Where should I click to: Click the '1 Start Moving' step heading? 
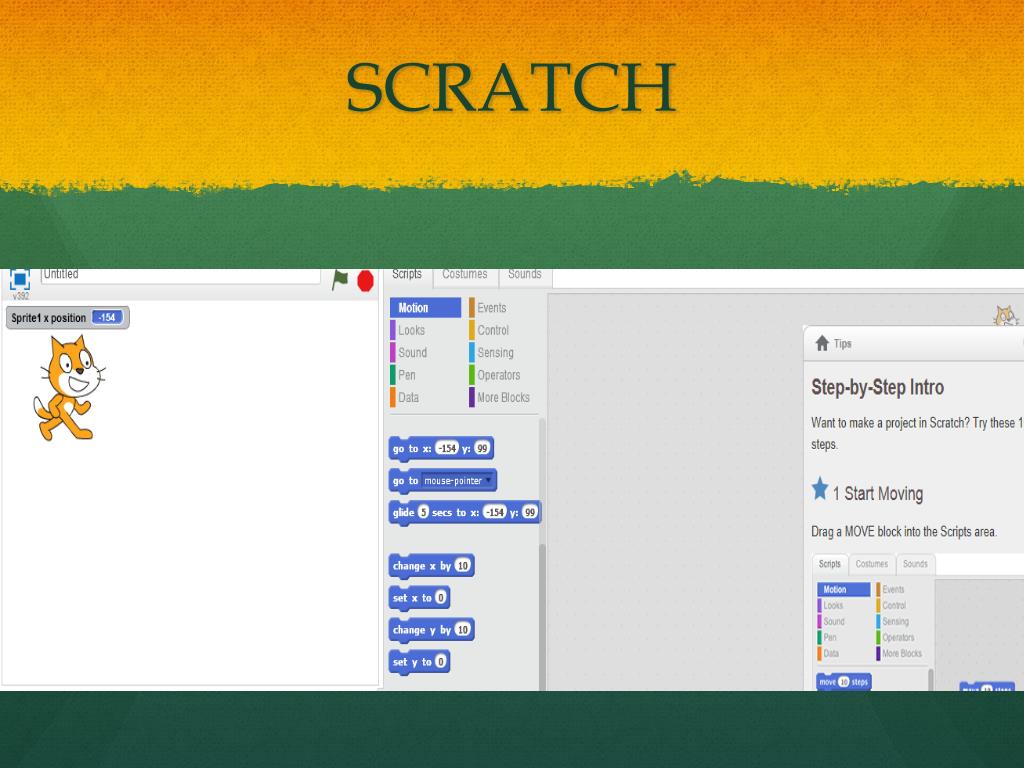click(x=878, y=494)
